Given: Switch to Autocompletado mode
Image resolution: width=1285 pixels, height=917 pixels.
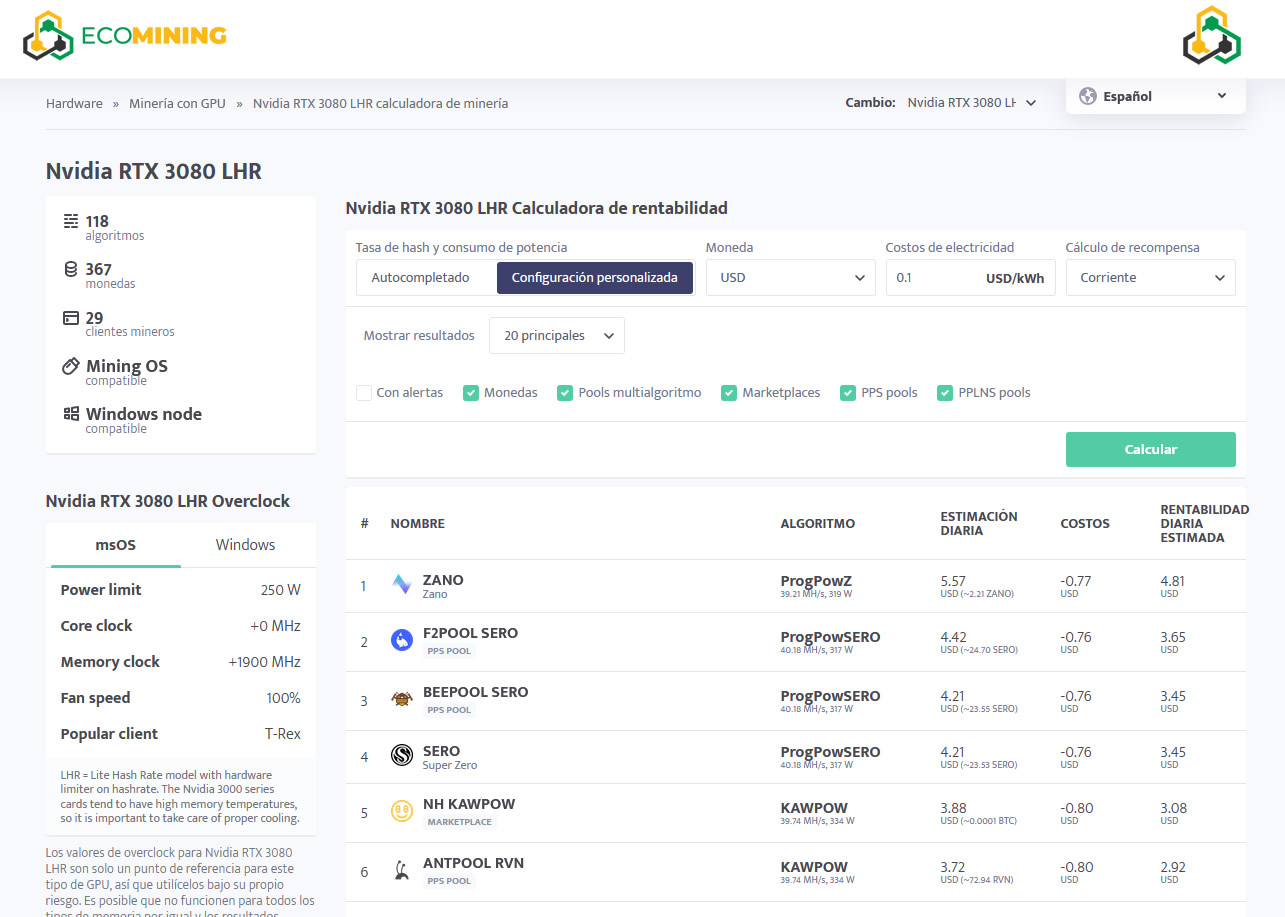Looking at the screenshot, I should coord(420,277).
